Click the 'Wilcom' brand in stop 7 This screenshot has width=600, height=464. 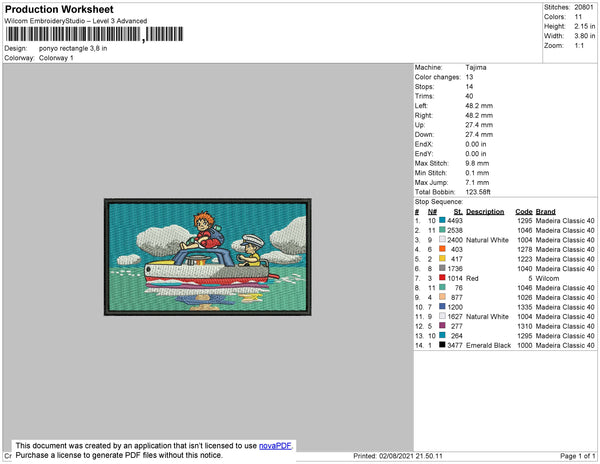click(547, 278)
